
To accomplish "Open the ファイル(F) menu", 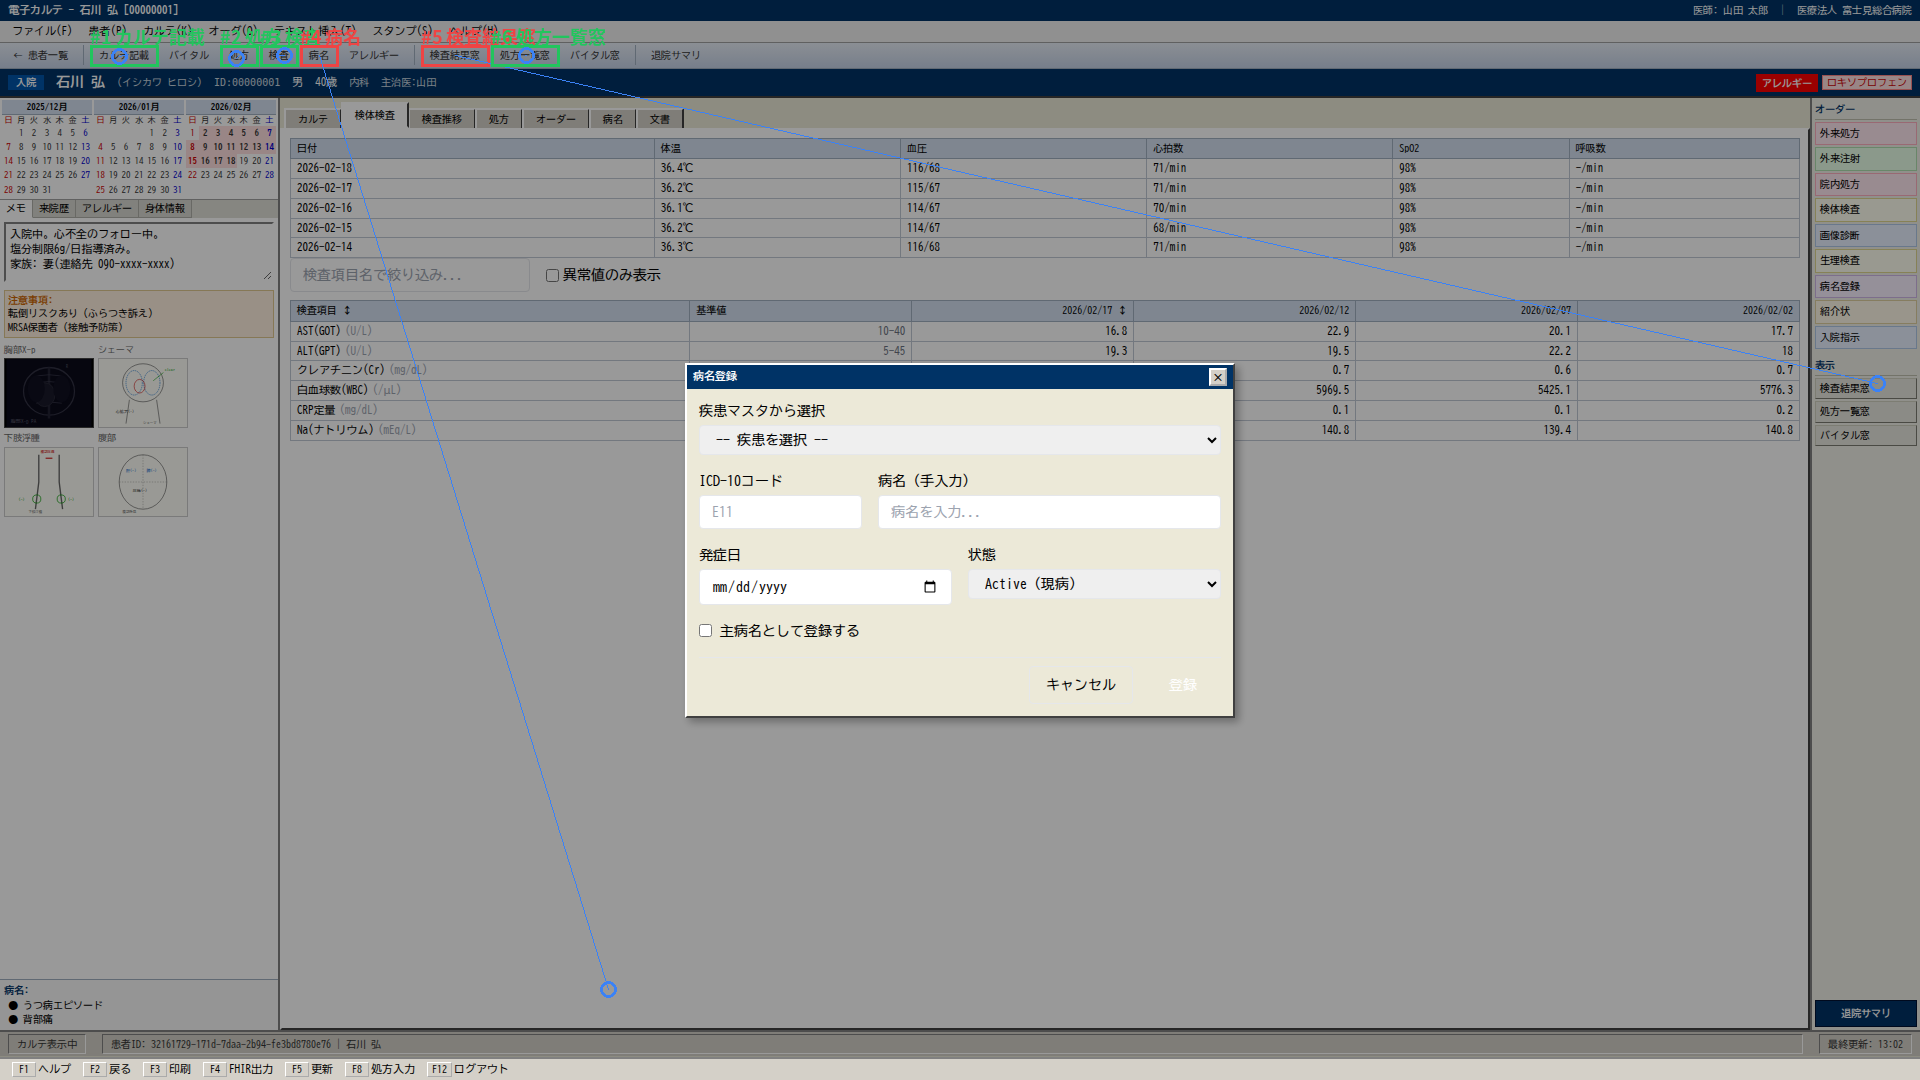I will 42,31.
